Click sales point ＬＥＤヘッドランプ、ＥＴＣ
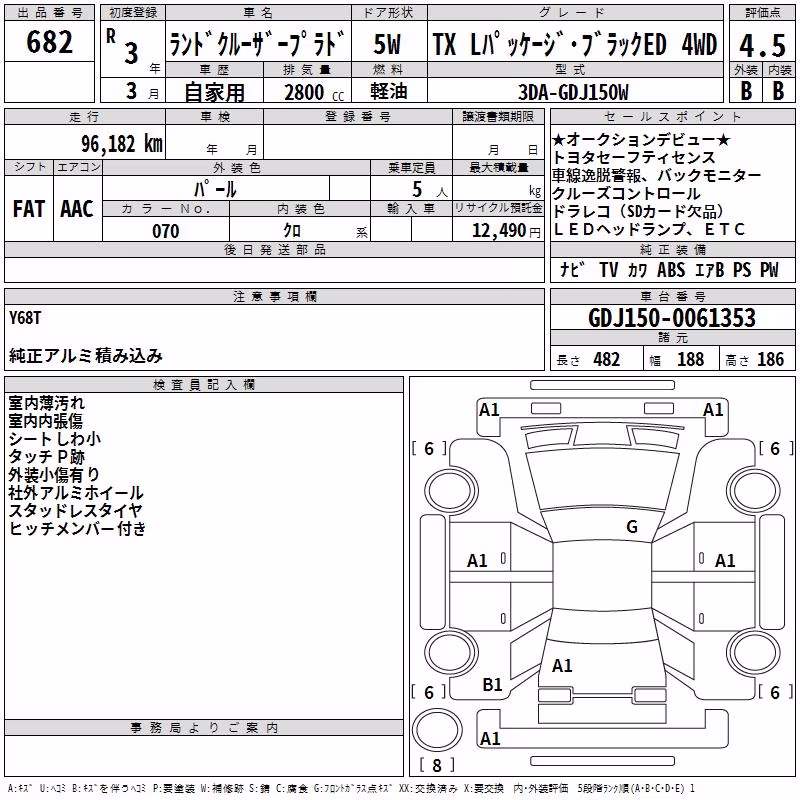Image resolution: width=800 pixels, height=800 pixels. click(x=649, y=229)
